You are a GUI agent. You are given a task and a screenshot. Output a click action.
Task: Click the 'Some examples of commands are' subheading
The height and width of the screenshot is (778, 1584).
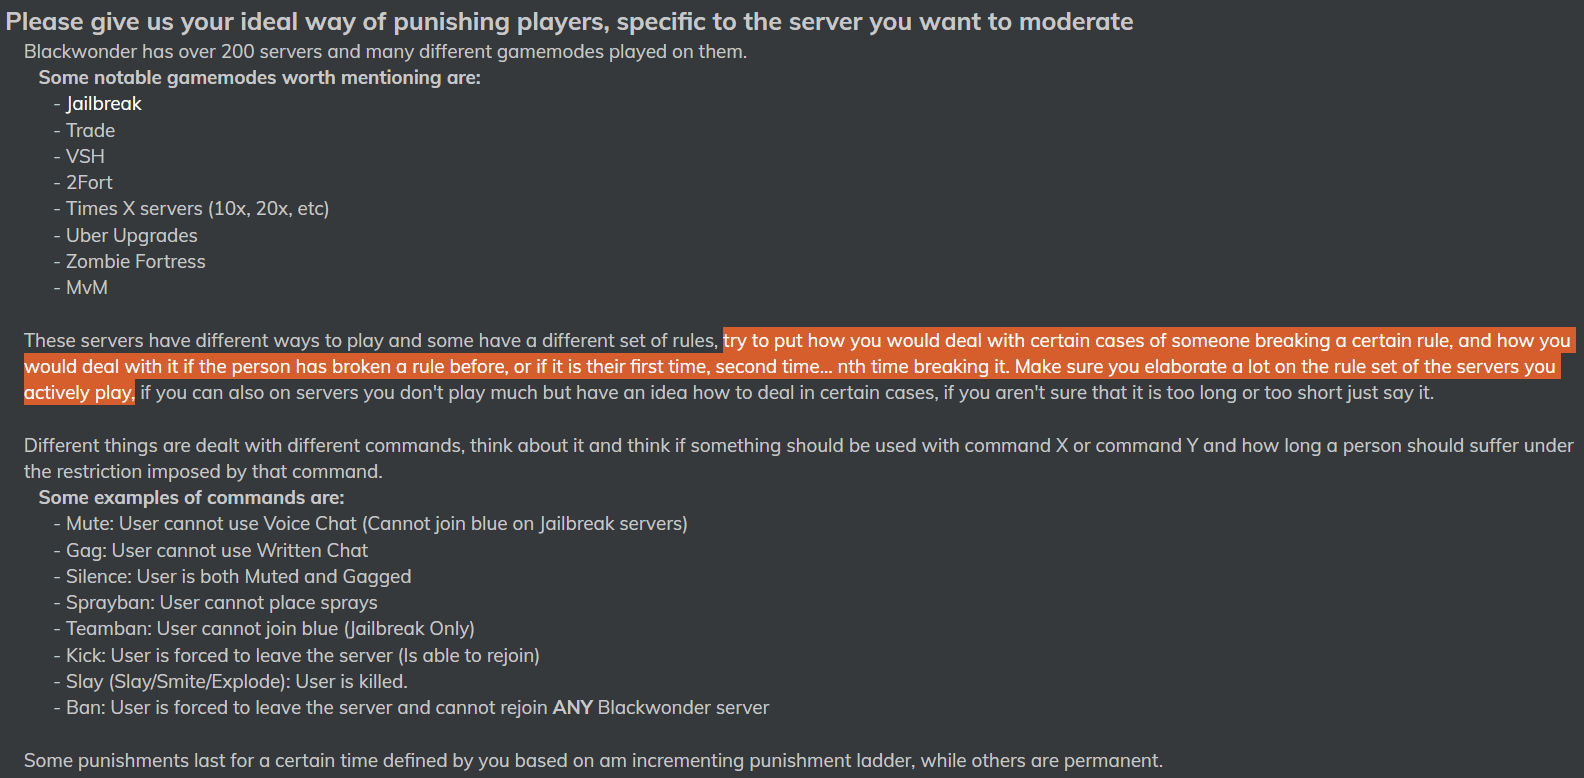[191, 497]
